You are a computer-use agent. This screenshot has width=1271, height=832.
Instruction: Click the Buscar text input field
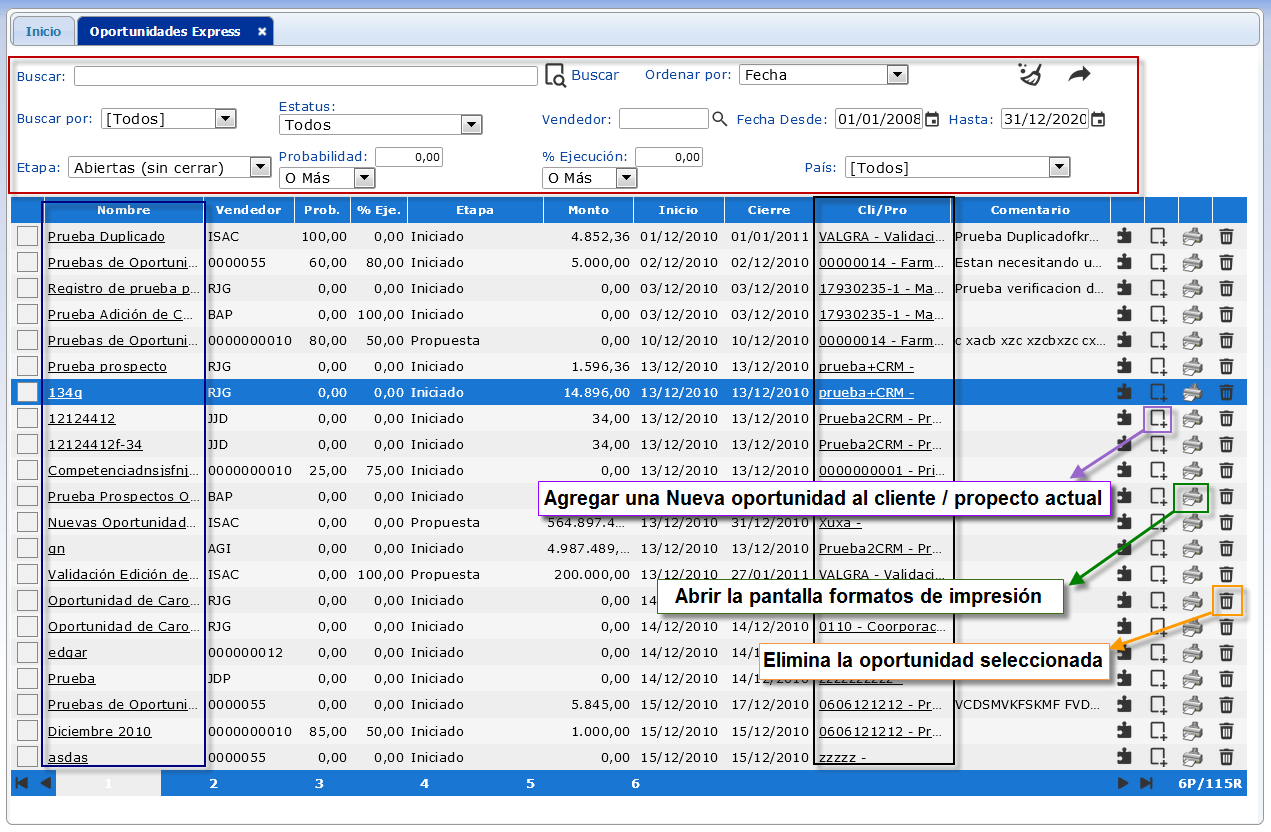click(305, 76)
